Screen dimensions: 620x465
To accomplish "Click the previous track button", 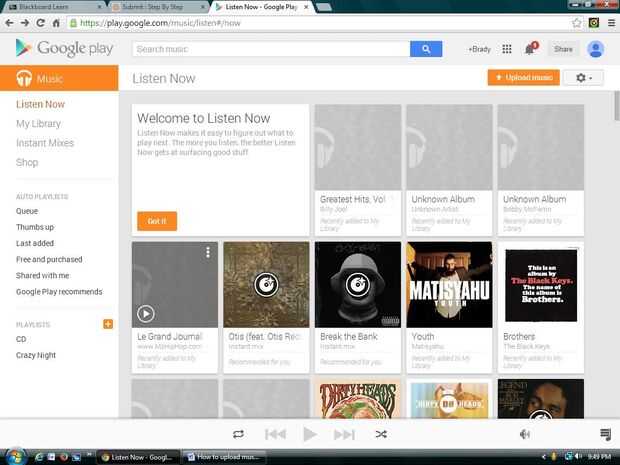I will pos(275,434).
